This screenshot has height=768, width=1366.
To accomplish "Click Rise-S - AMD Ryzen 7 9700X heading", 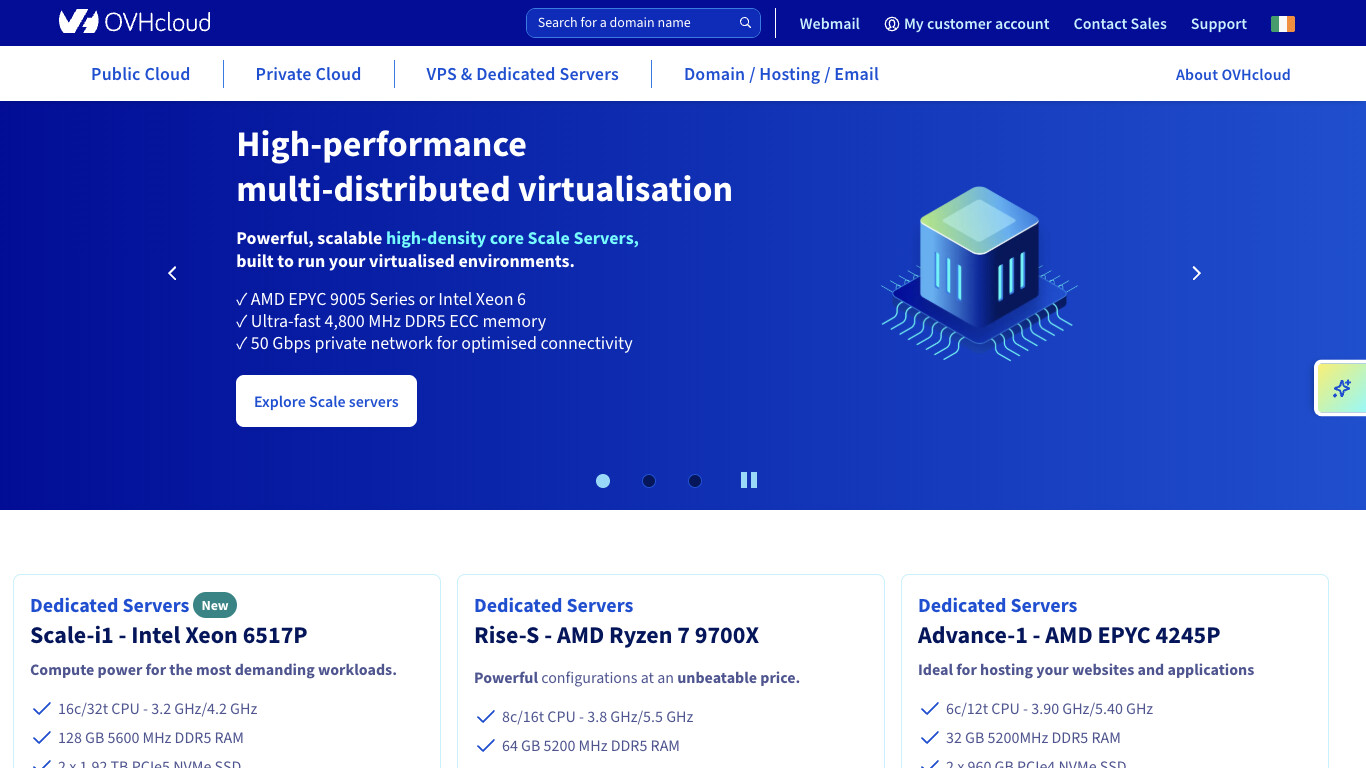I will 617,635.
